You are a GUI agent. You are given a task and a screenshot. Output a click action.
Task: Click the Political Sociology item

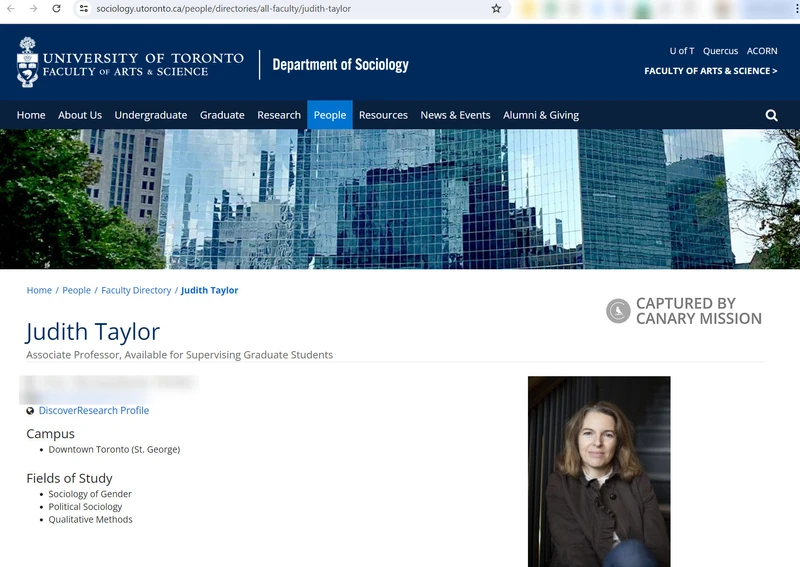coord(85,507)
